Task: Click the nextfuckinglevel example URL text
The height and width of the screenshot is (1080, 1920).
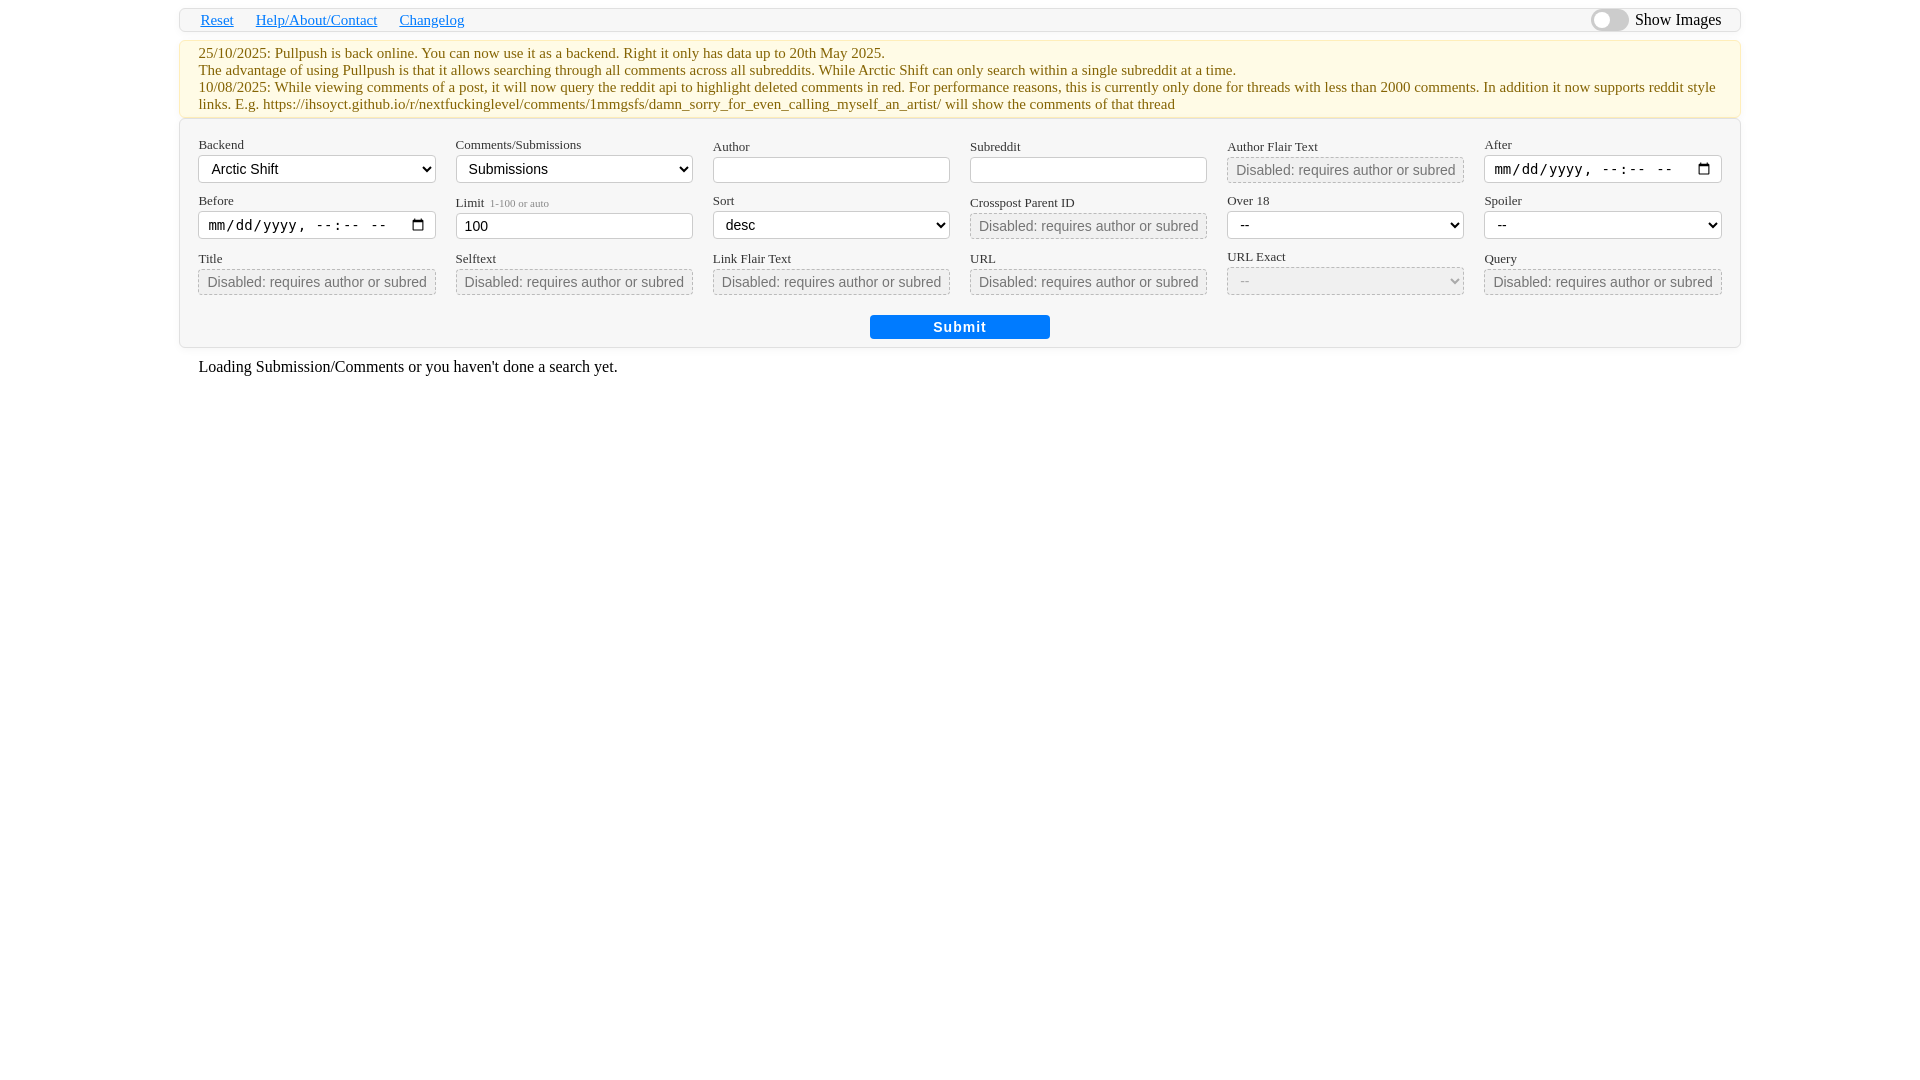Action: coord(602,104)
